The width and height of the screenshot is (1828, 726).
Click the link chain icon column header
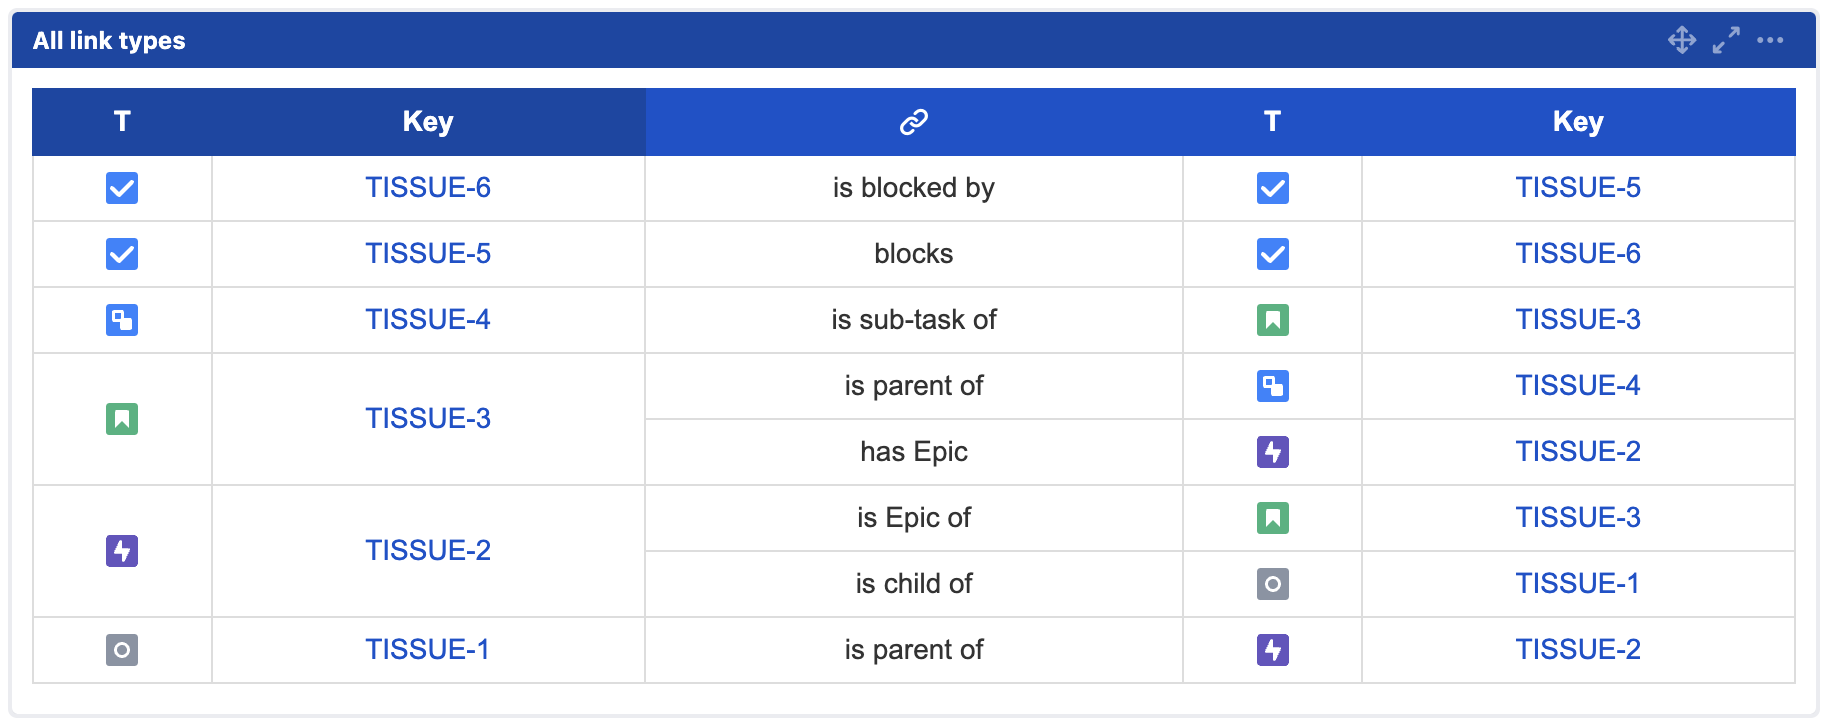point(914,122)
